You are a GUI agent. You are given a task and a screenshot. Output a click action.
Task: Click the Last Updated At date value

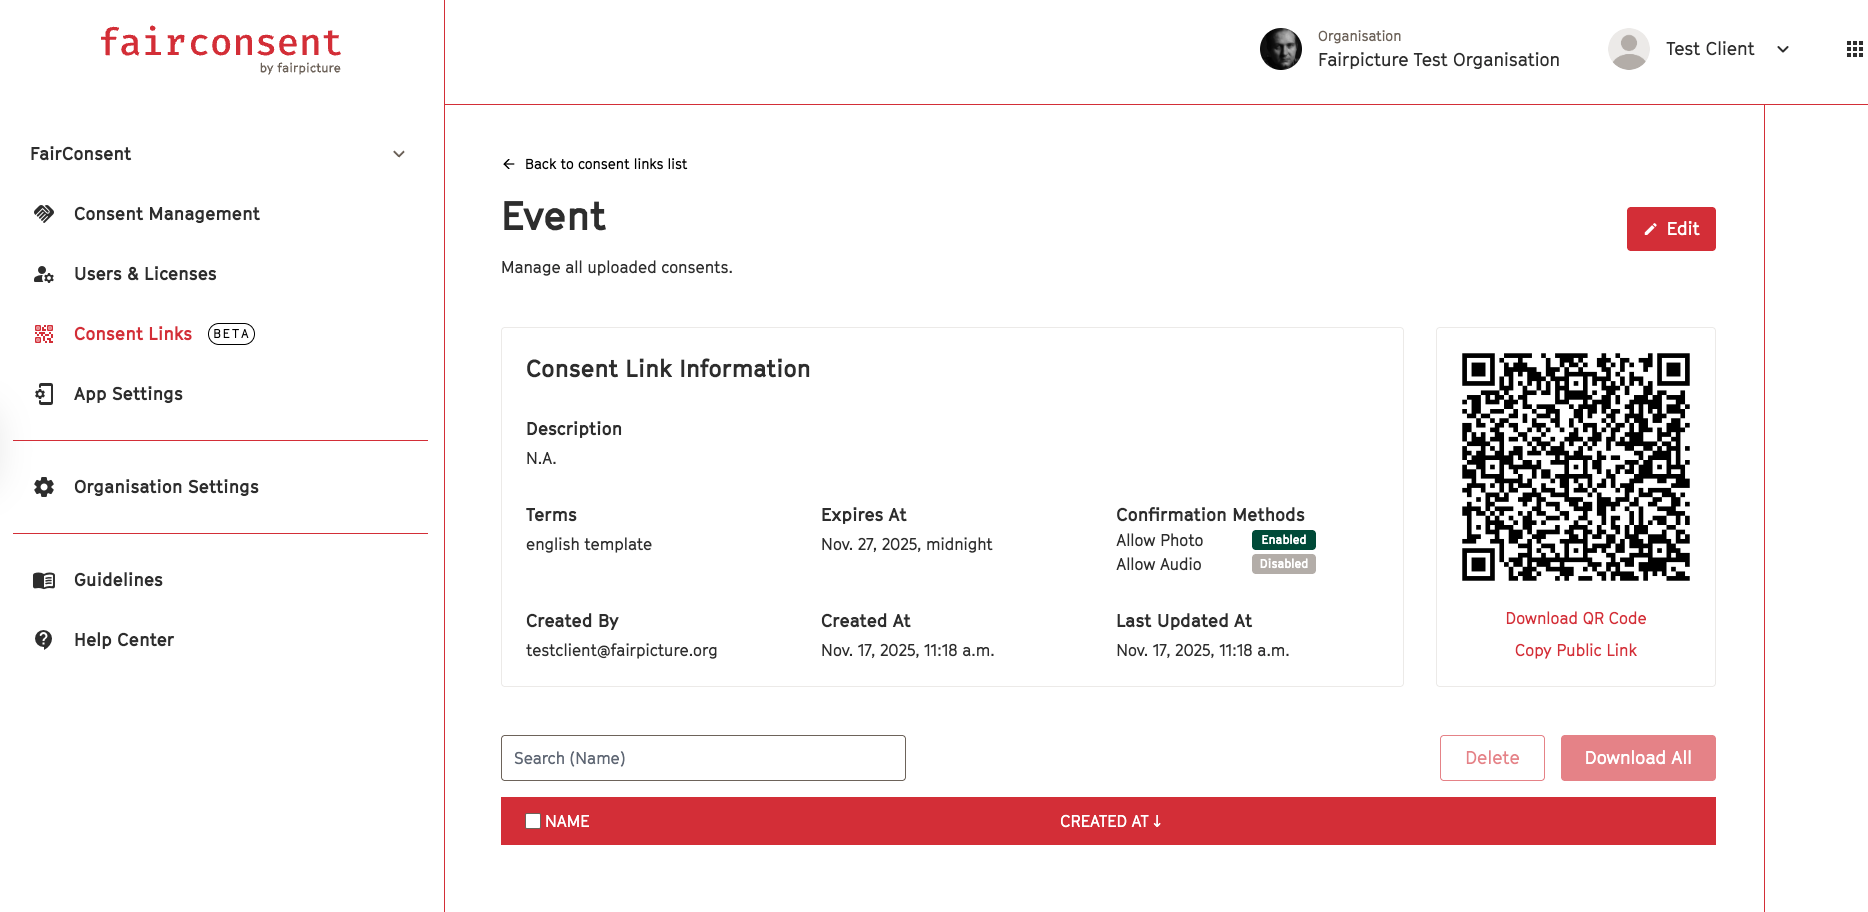click(1203, 651)
